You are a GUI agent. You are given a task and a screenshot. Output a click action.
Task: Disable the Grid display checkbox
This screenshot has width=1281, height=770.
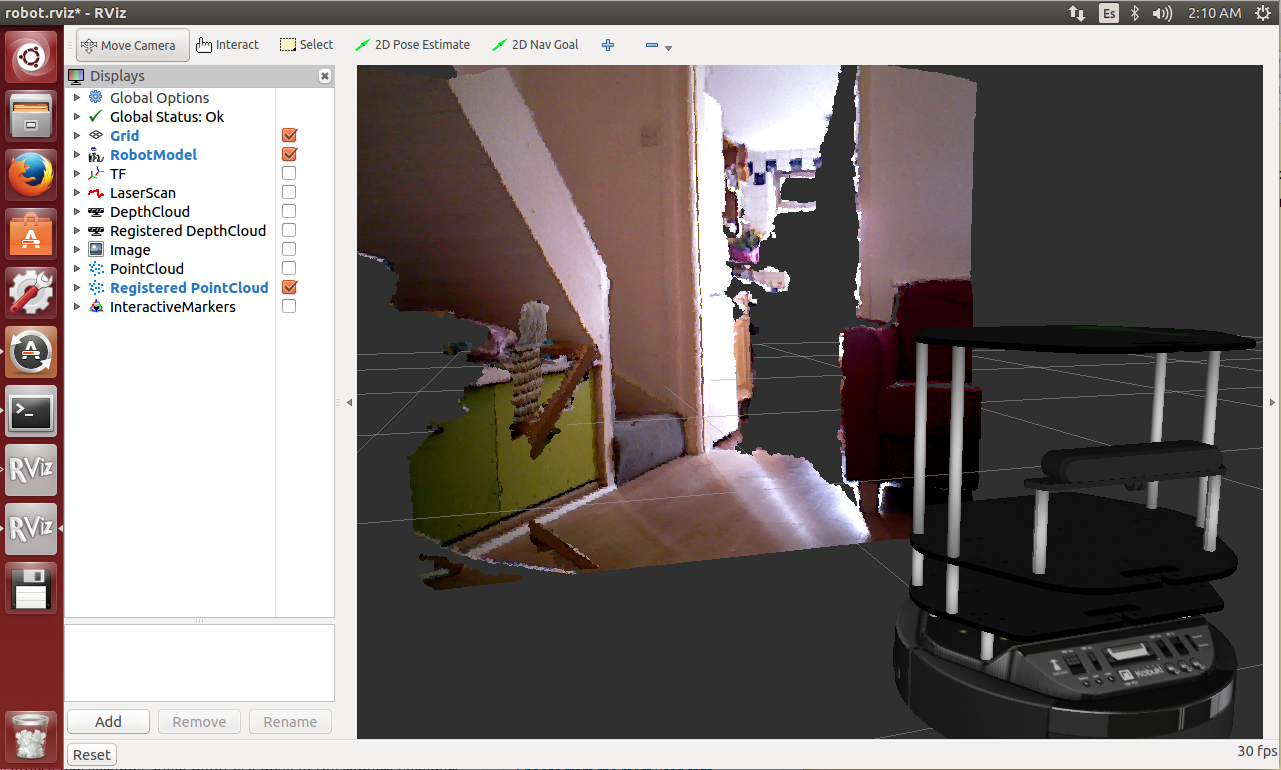click(x=289, y=135)
